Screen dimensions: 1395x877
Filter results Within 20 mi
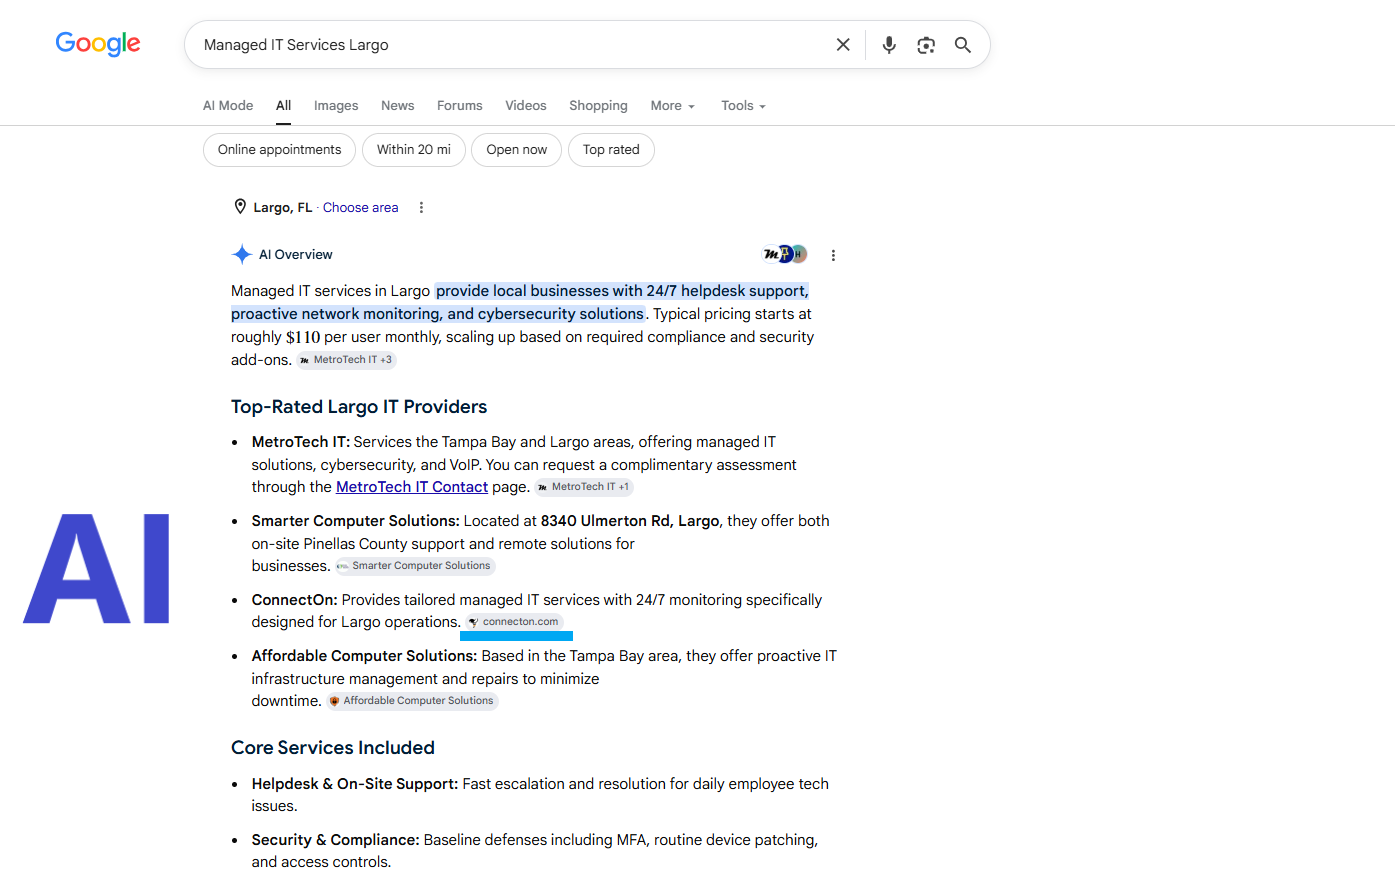(414, 150)
